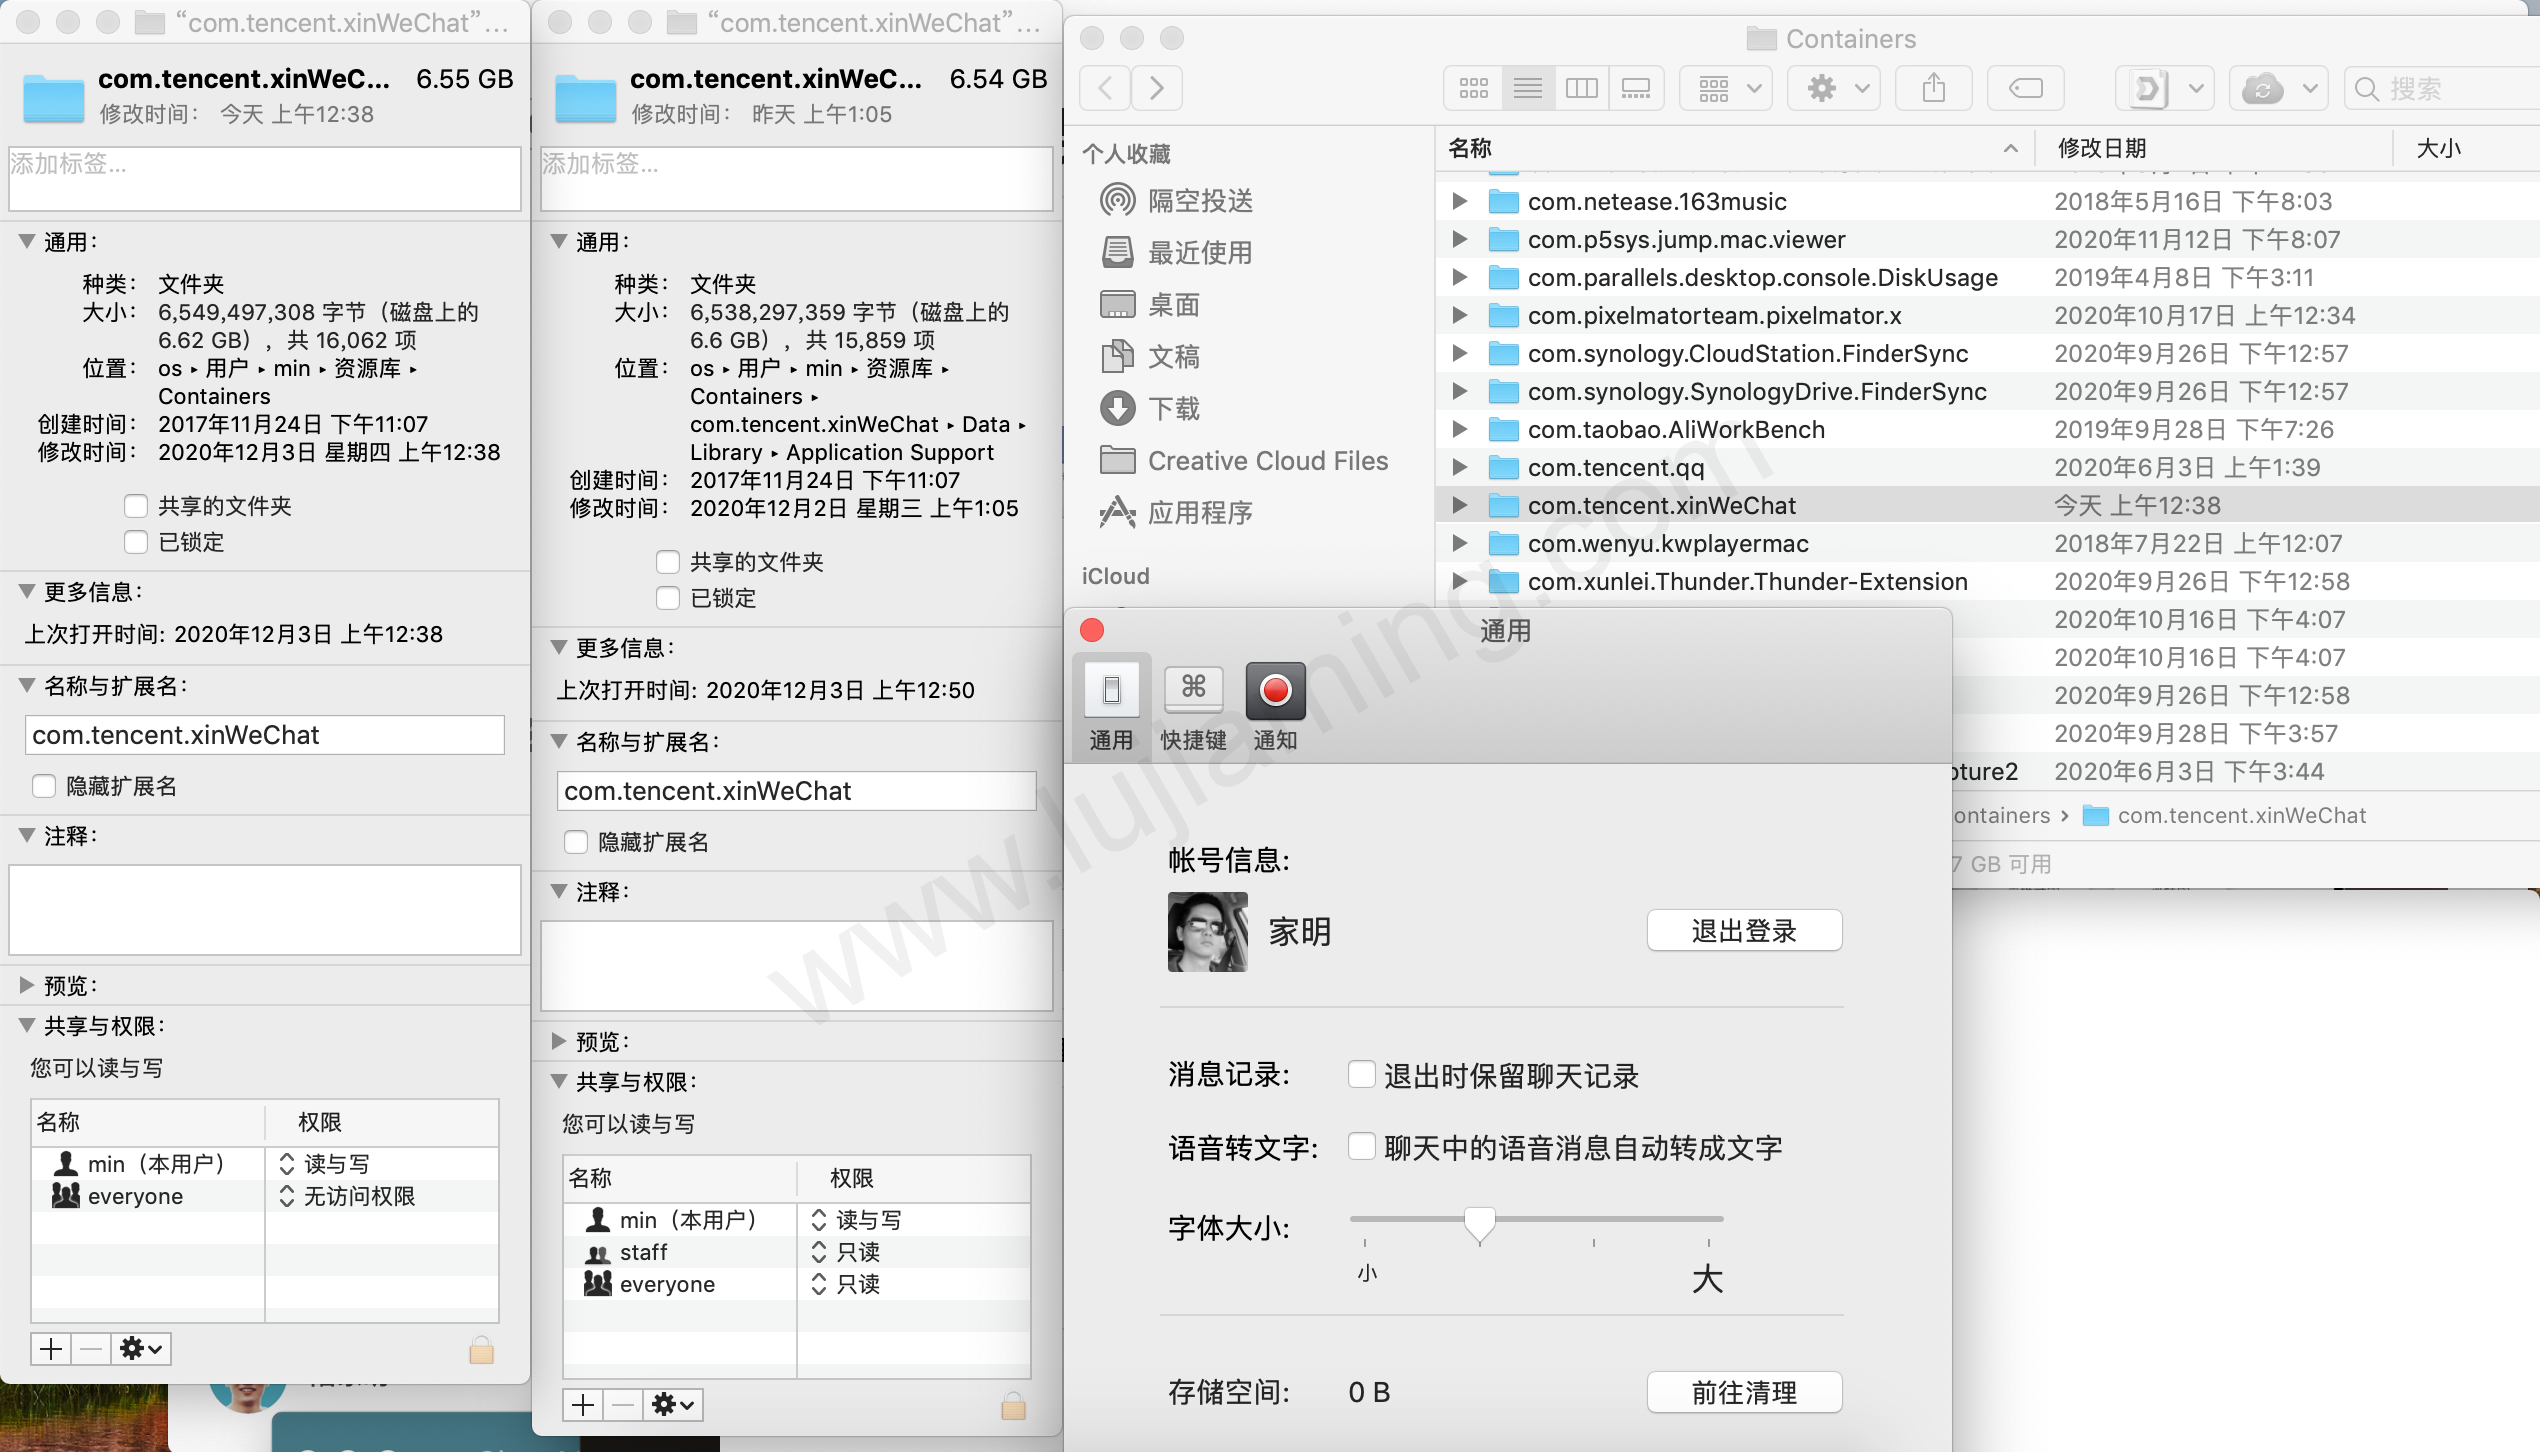Expand com.tencent.xinWeChat folder row in Finder
2540x1452 pixels.
point(1460,505)
